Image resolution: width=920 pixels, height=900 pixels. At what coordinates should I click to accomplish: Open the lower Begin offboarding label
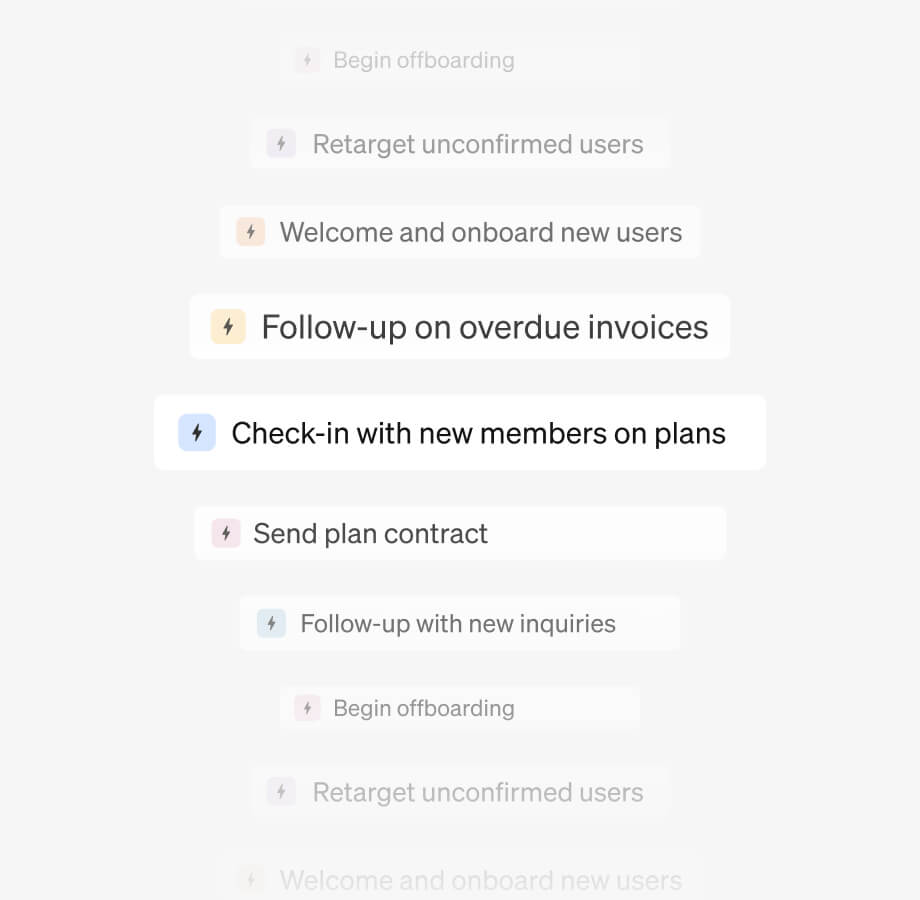click(x=423, y=708)
